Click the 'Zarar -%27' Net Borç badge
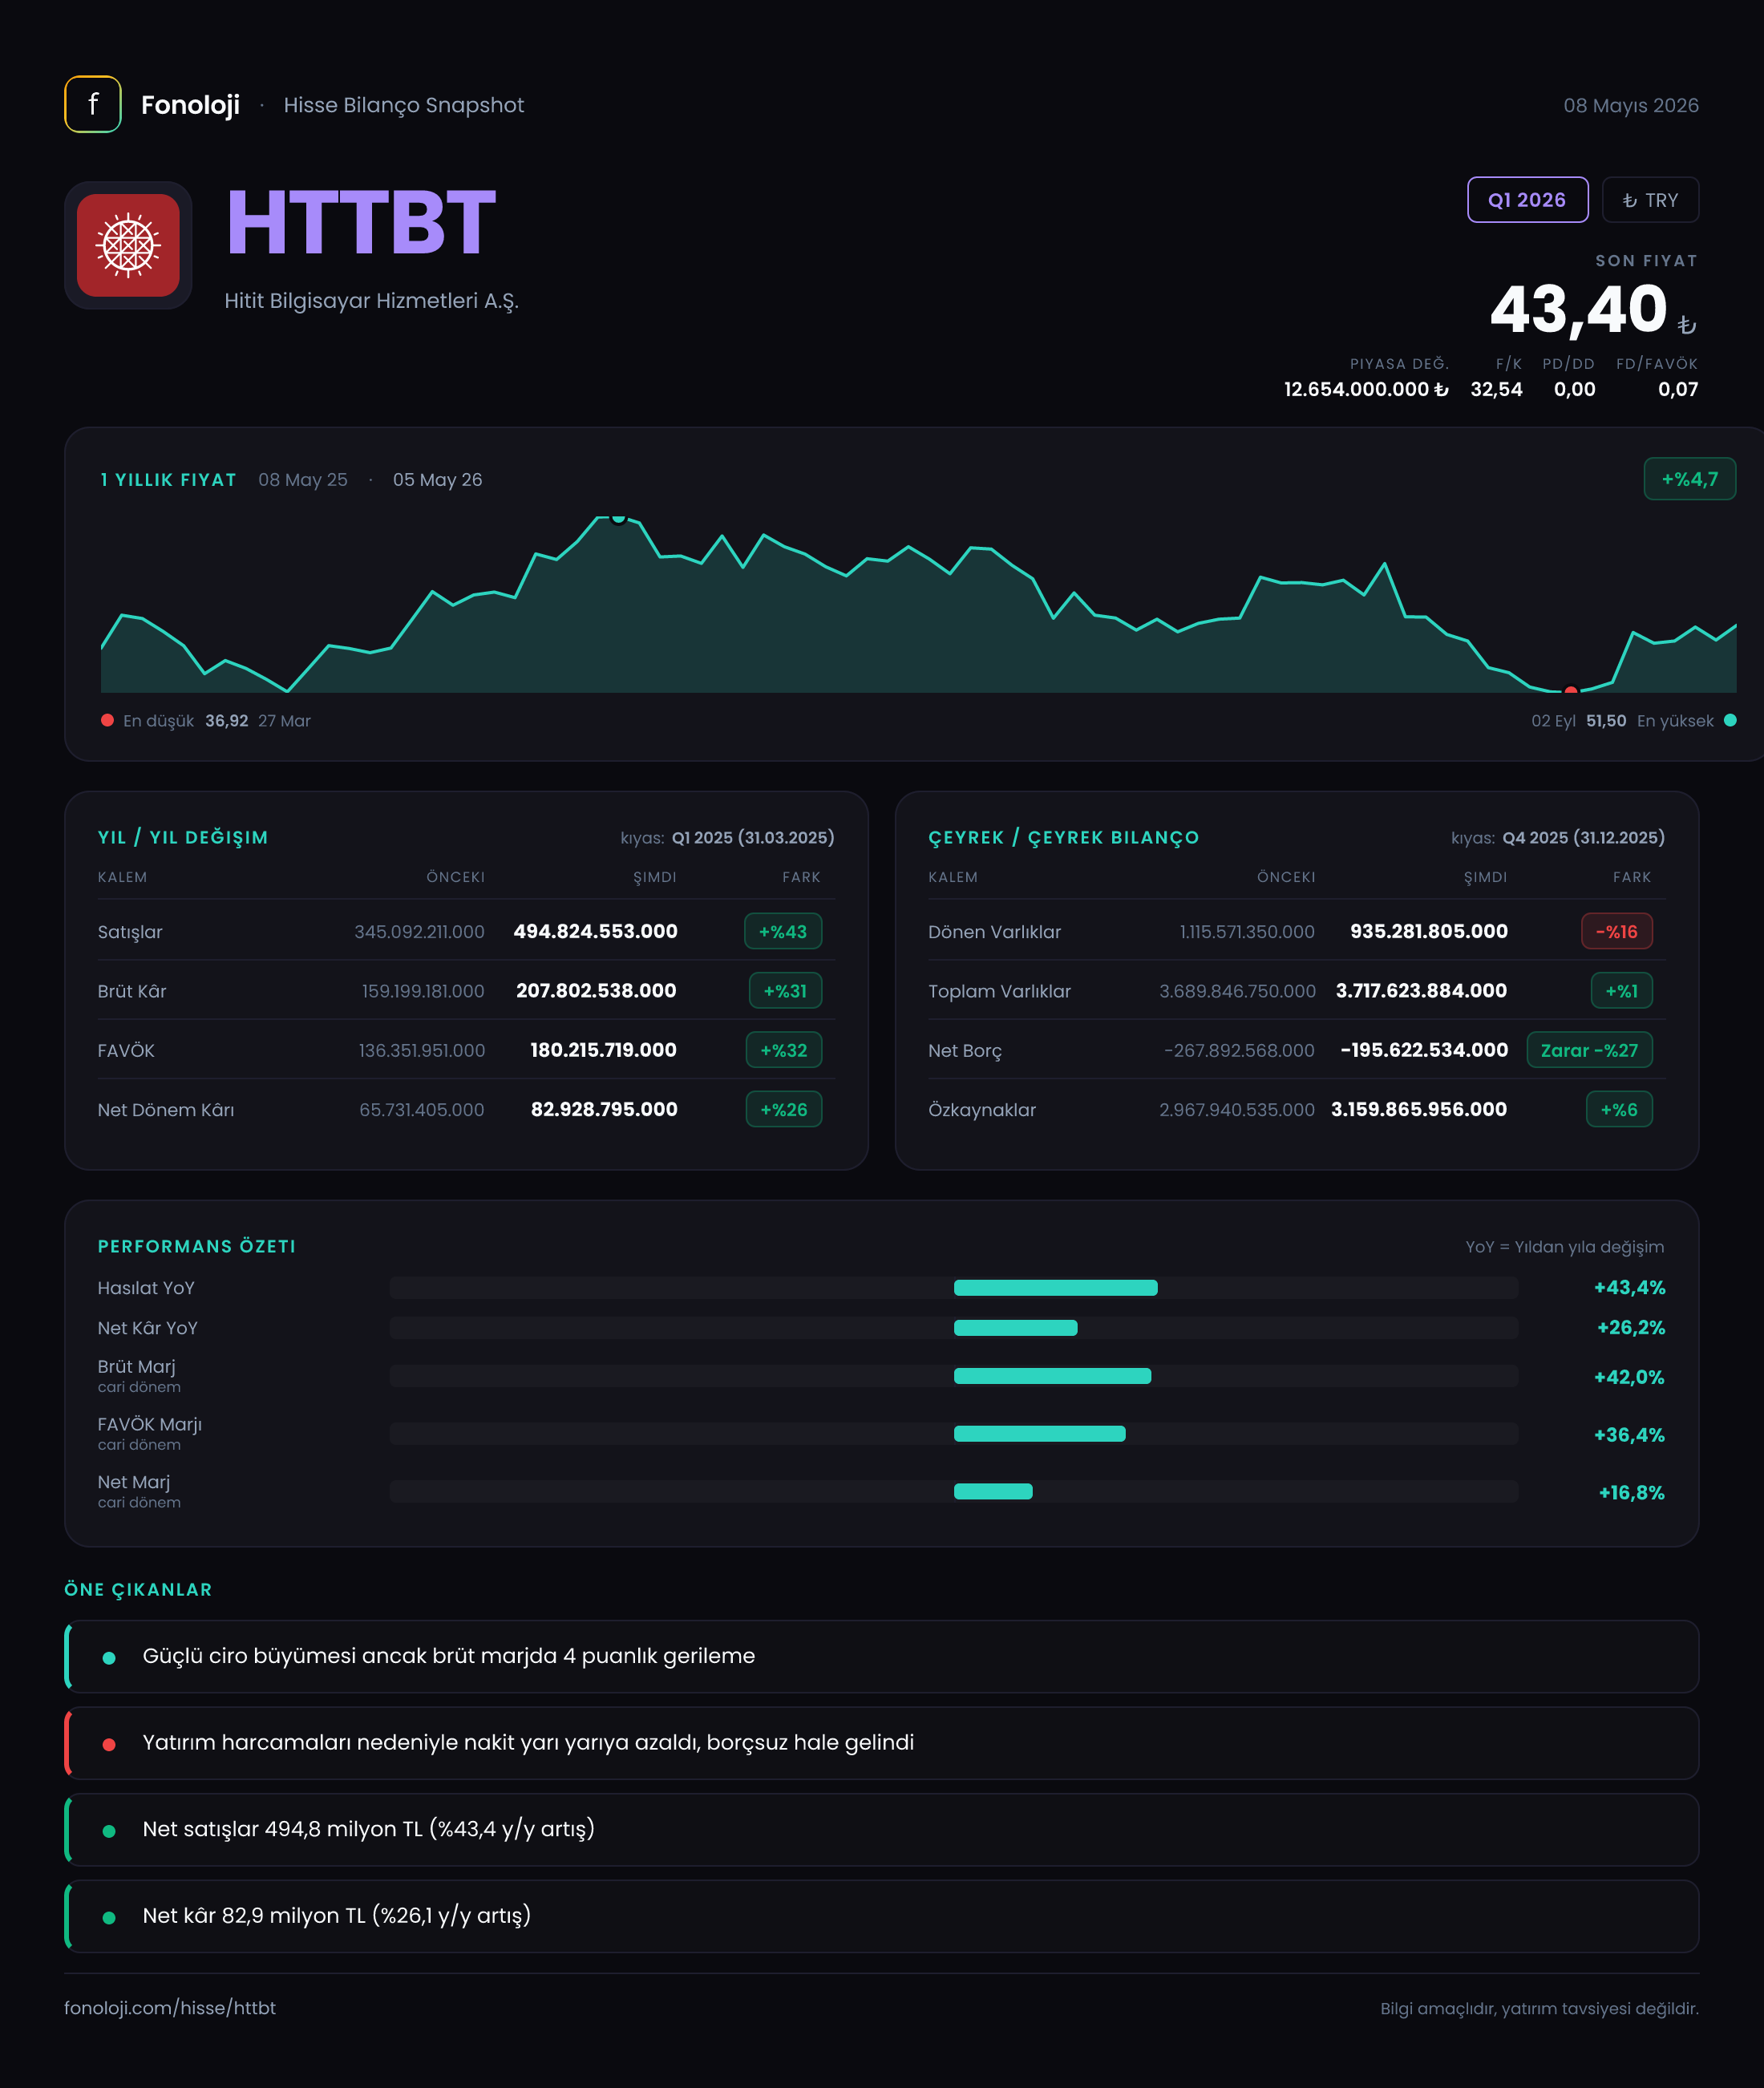The width and height of the screenshot is (1764, 2088). click(1590, 1050)
